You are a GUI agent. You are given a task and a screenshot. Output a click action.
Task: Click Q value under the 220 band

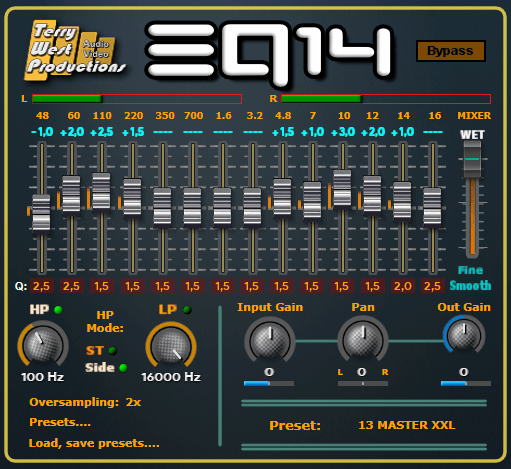click(x=132, y=286)
